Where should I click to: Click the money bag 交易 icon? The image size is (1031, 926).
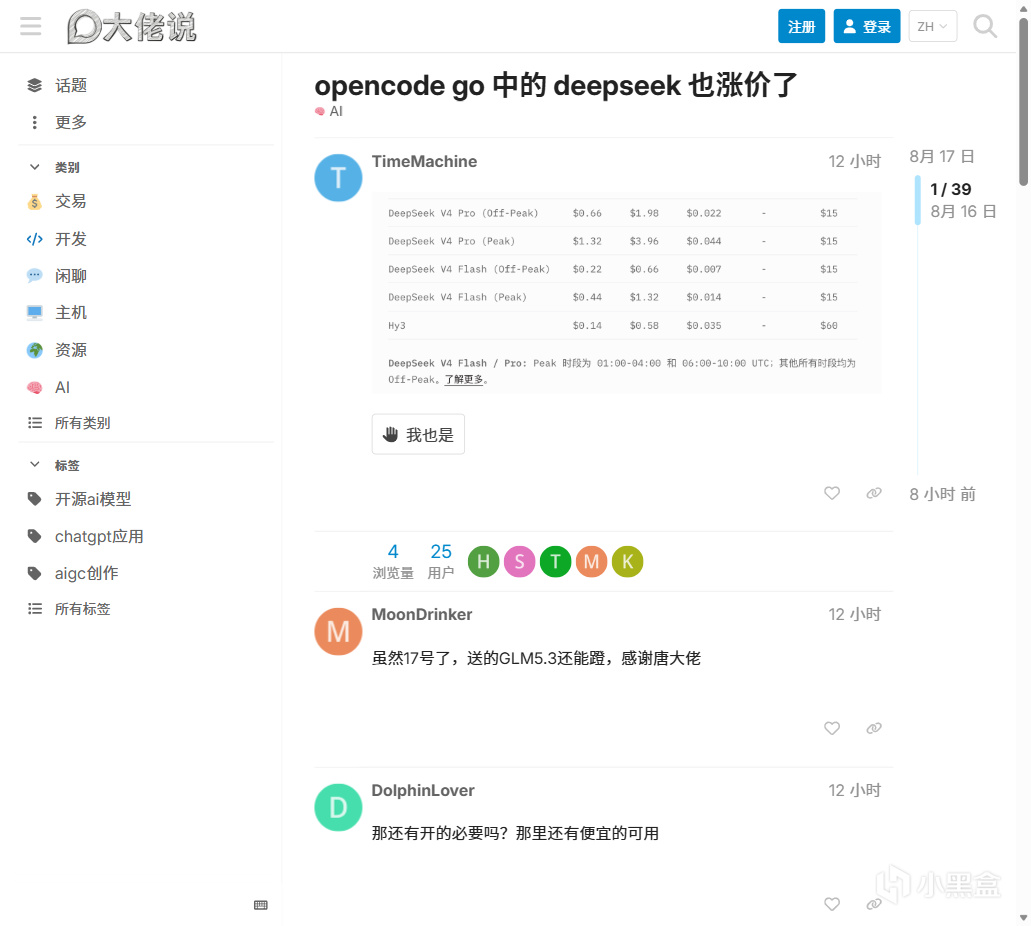click(x=35, y=202)
